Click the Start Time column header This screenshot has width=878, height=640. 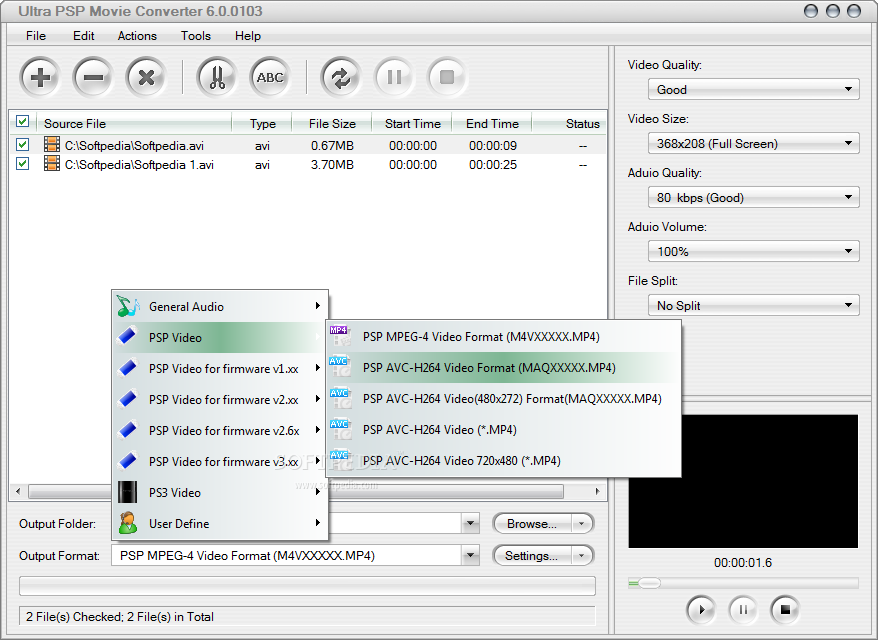click(413, 123)
